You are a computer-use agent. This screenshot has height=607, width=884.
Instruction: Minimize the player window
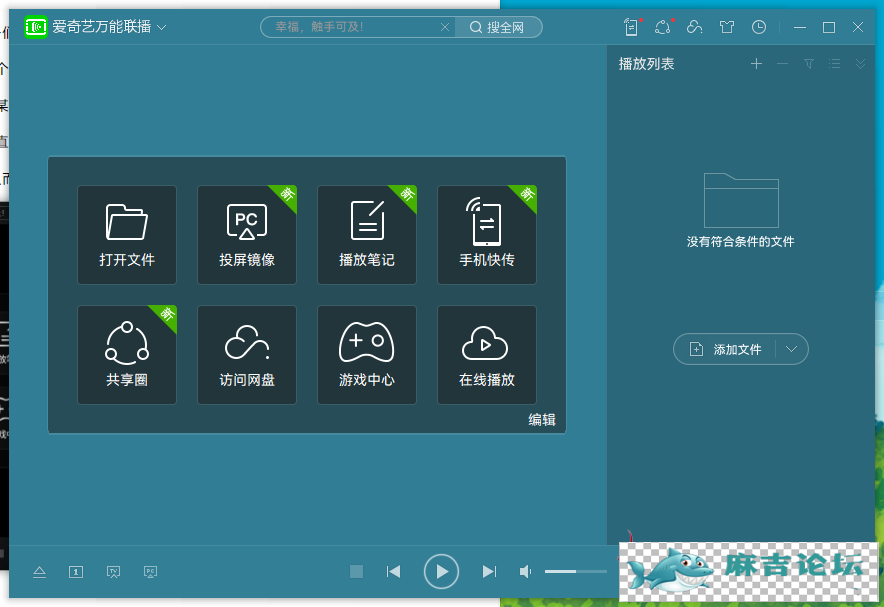[x=799, y=27]
